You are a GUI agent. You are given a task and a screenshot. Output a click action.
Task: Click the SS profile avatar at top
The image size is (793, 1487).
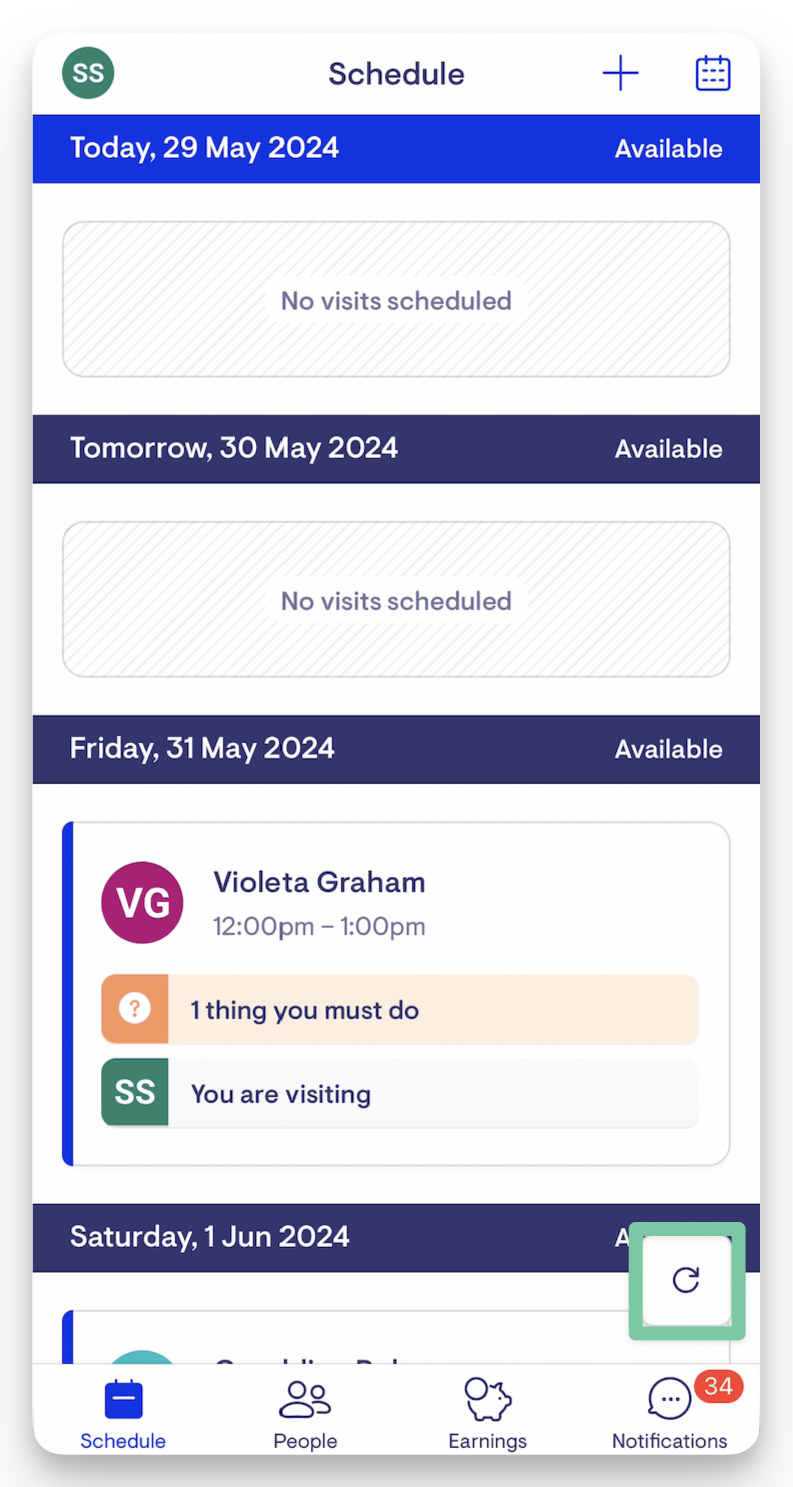[x=88, y=73]
